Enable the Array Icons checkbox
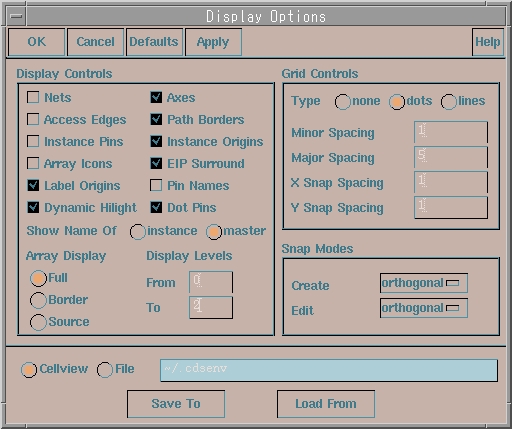 (x=33, y=163)
